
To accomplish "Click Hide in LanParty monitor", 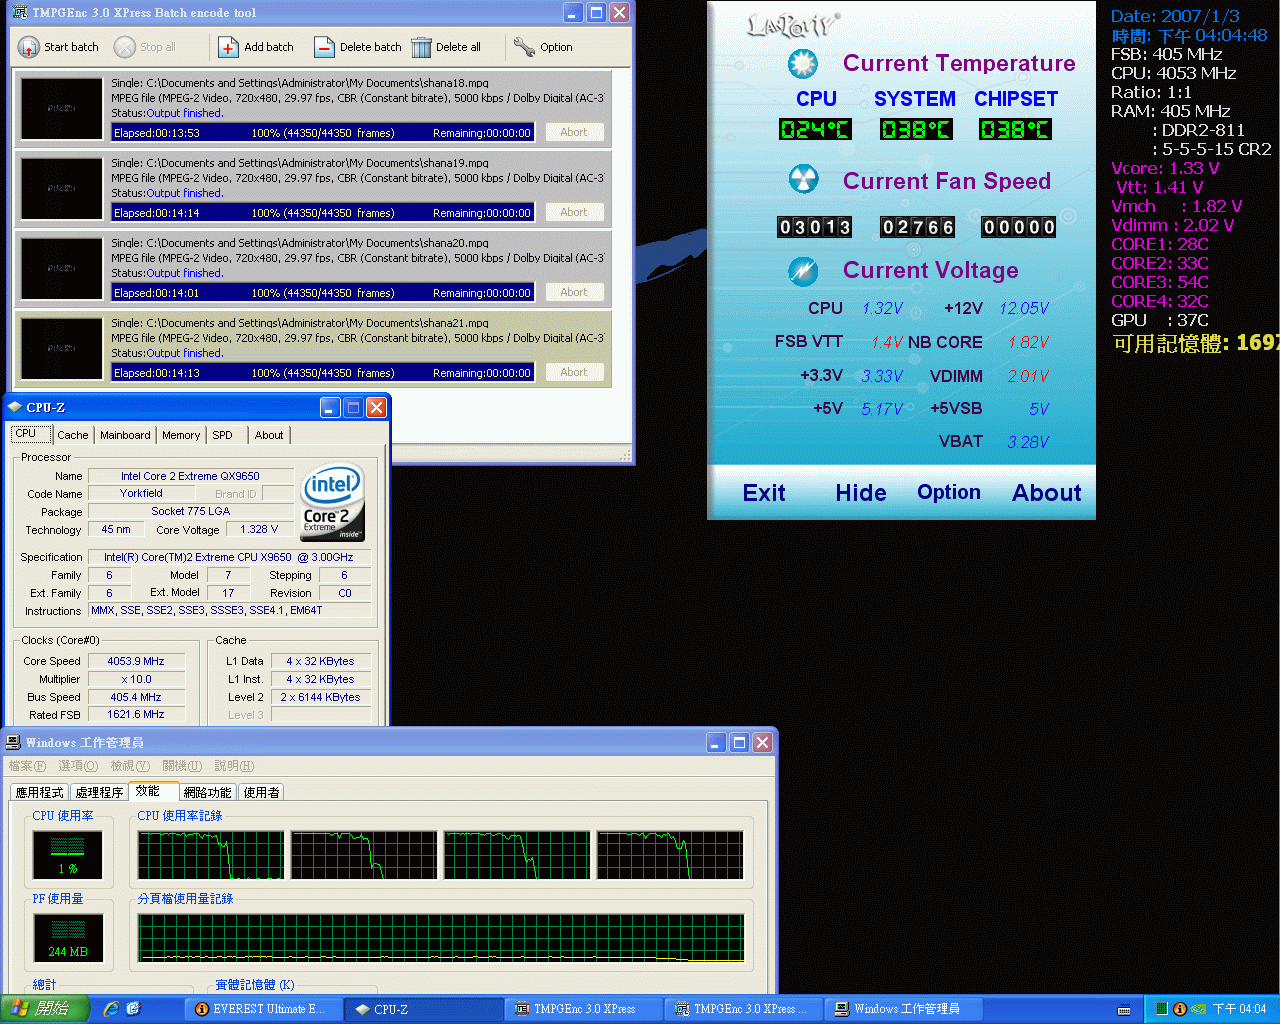I will click(x=861, y=493).
